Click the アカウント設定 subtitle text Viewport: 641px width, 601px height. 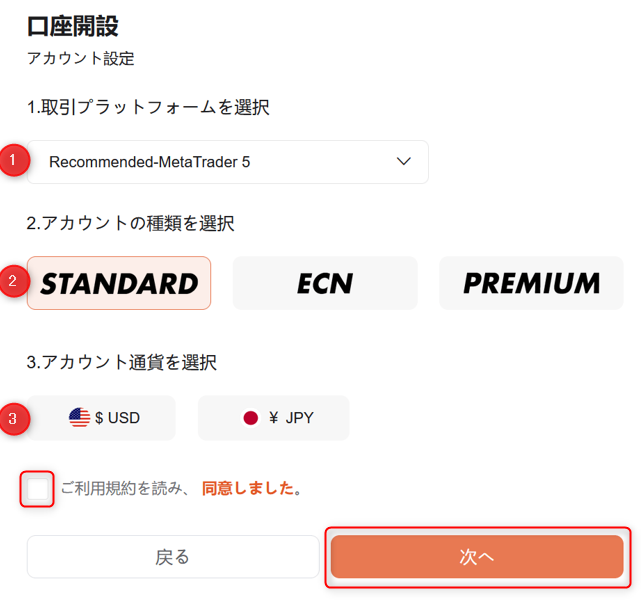[81, 58]
